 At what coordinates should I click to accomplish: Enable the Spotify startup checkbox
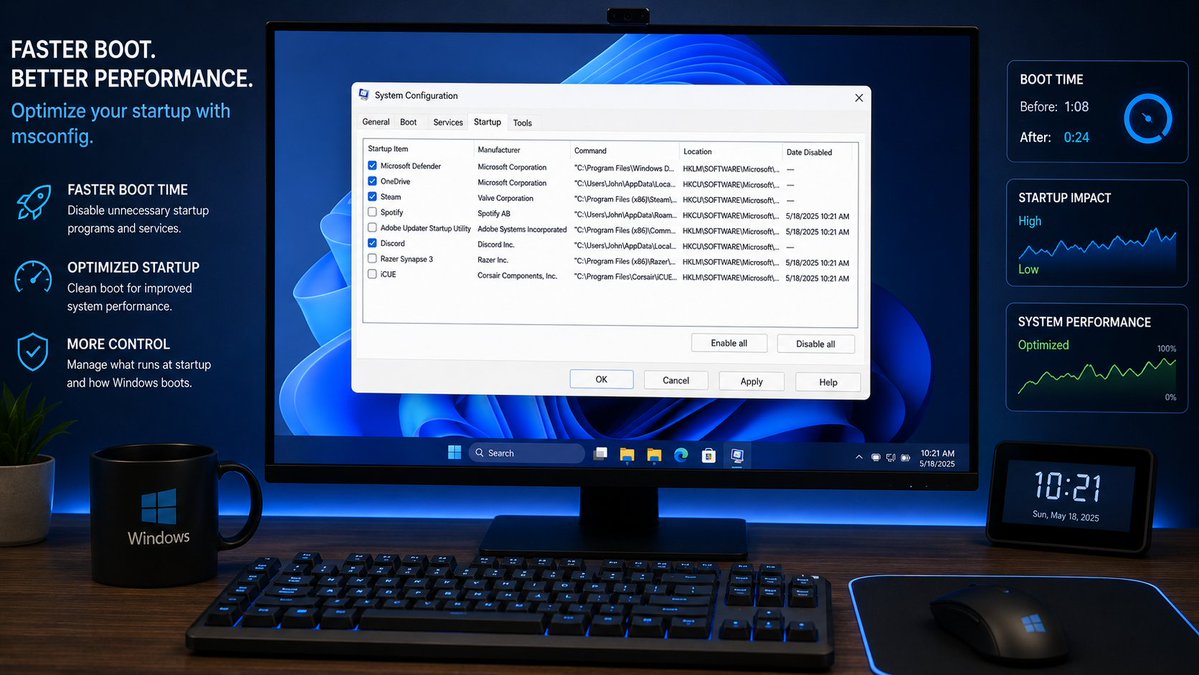[x=372, y=212]
